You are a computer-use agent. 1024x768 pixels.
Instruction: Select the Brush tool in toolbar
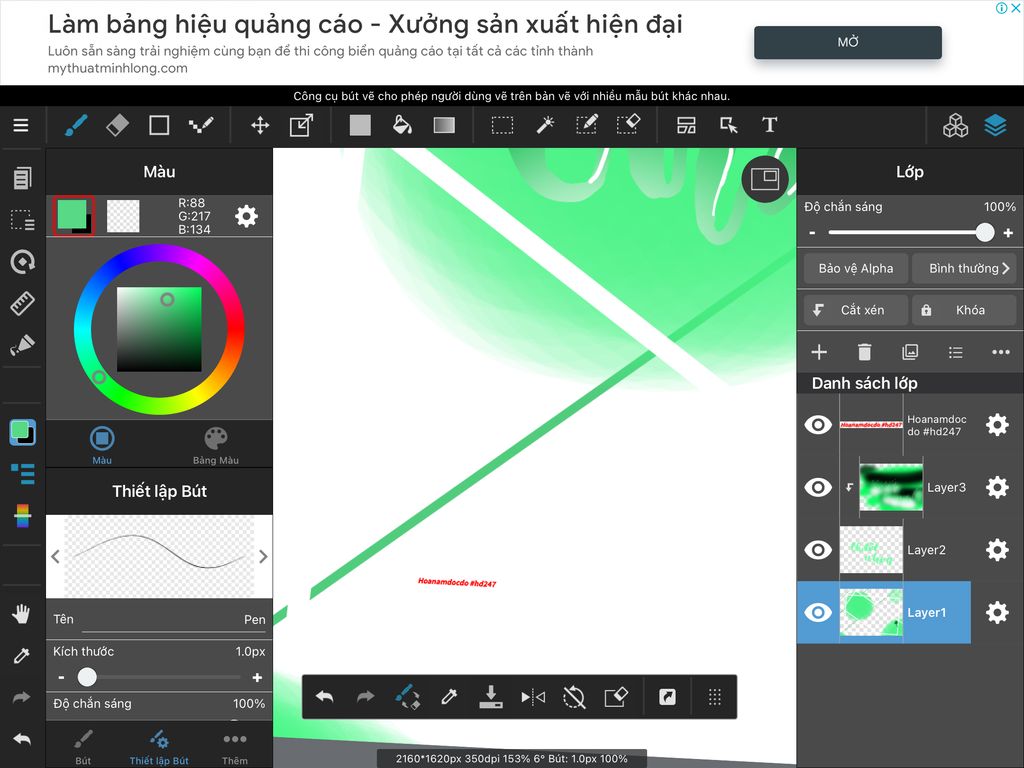[x=76, y=125]
